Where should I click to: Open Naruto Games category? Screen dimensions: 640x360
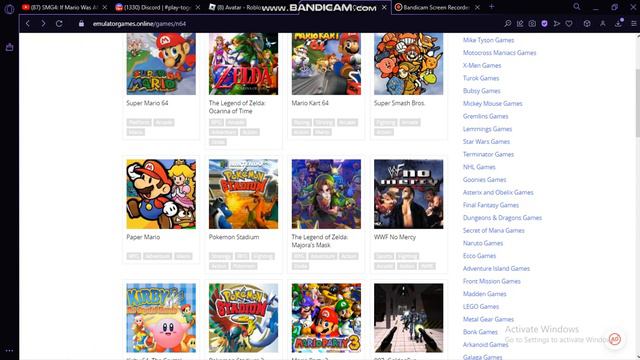[483, 243]
